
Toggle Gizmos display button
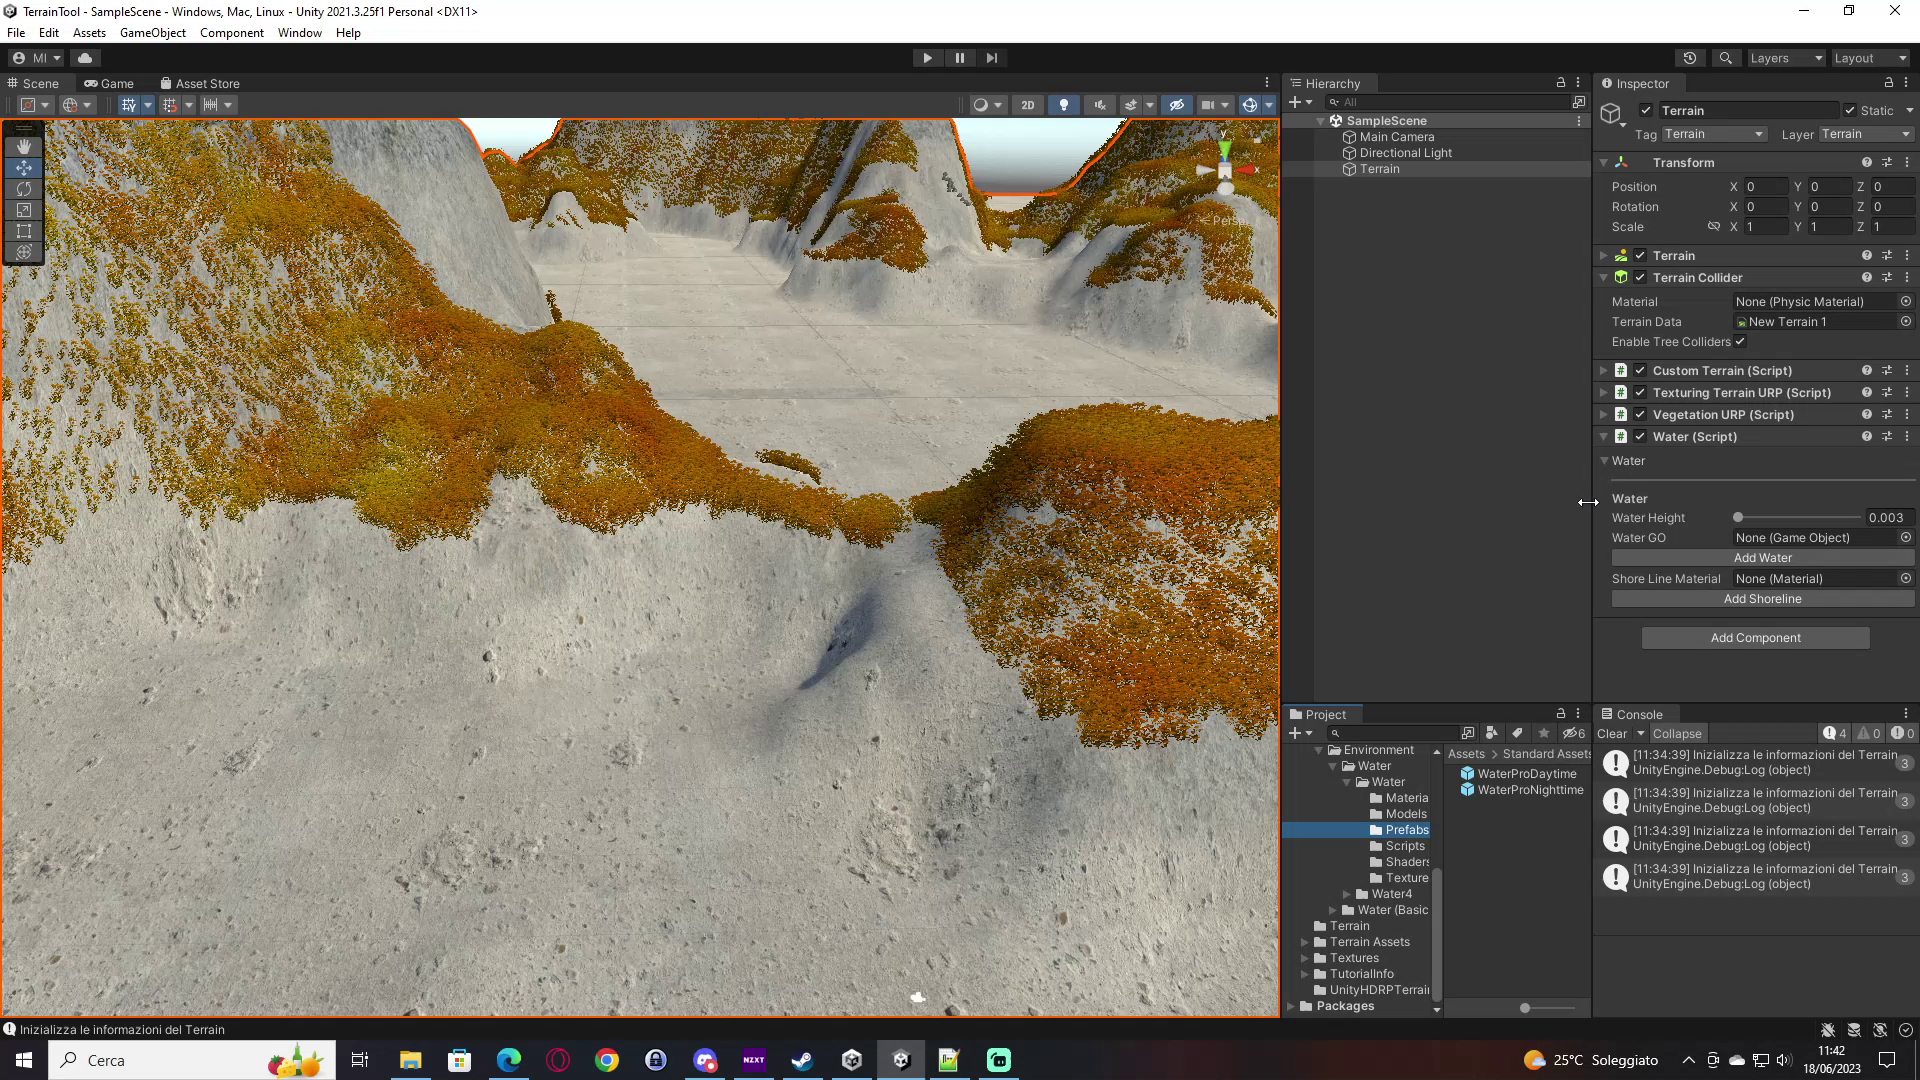click(1250, 105)
